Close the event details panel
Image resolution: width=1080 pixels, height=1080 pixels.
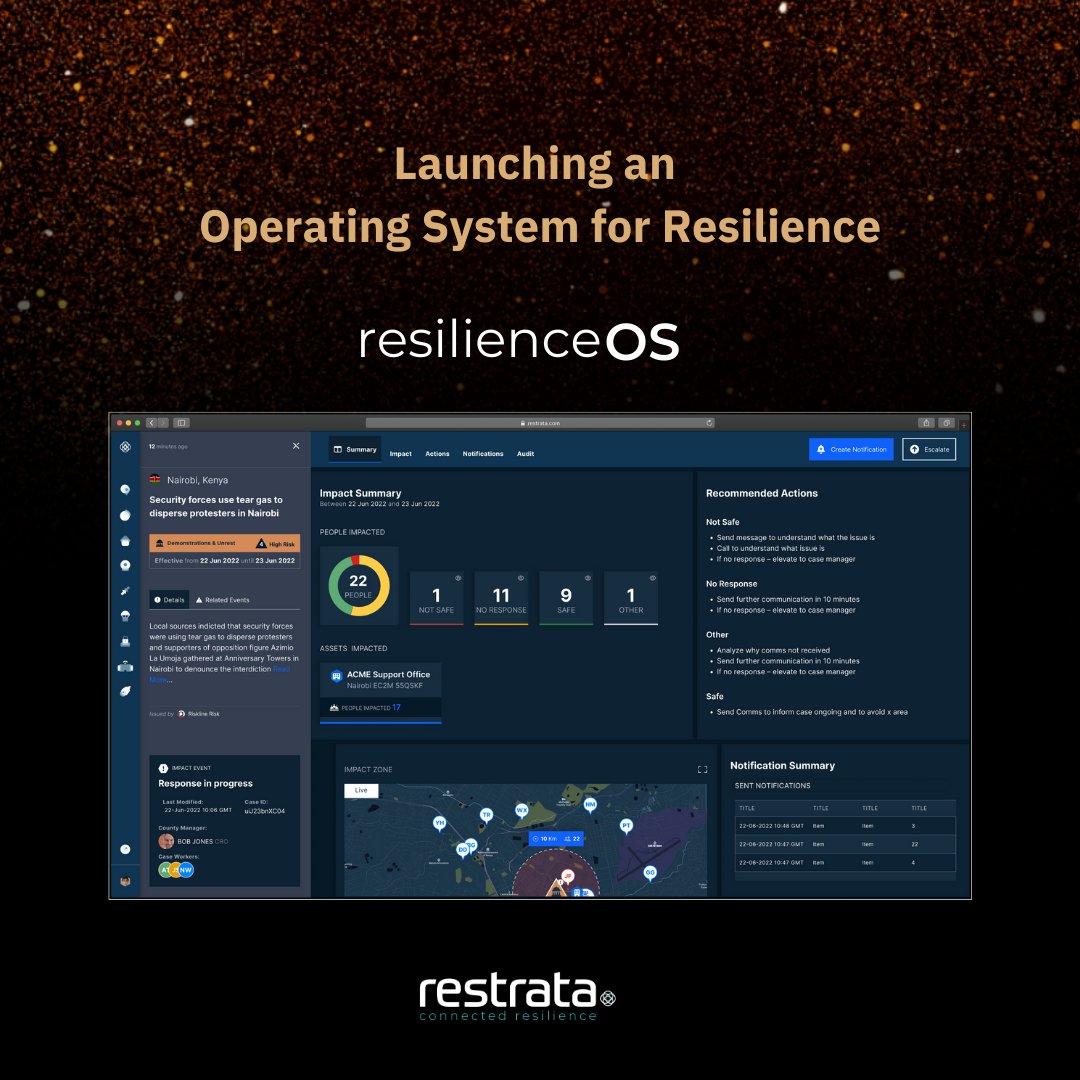(x=296, y=446)
